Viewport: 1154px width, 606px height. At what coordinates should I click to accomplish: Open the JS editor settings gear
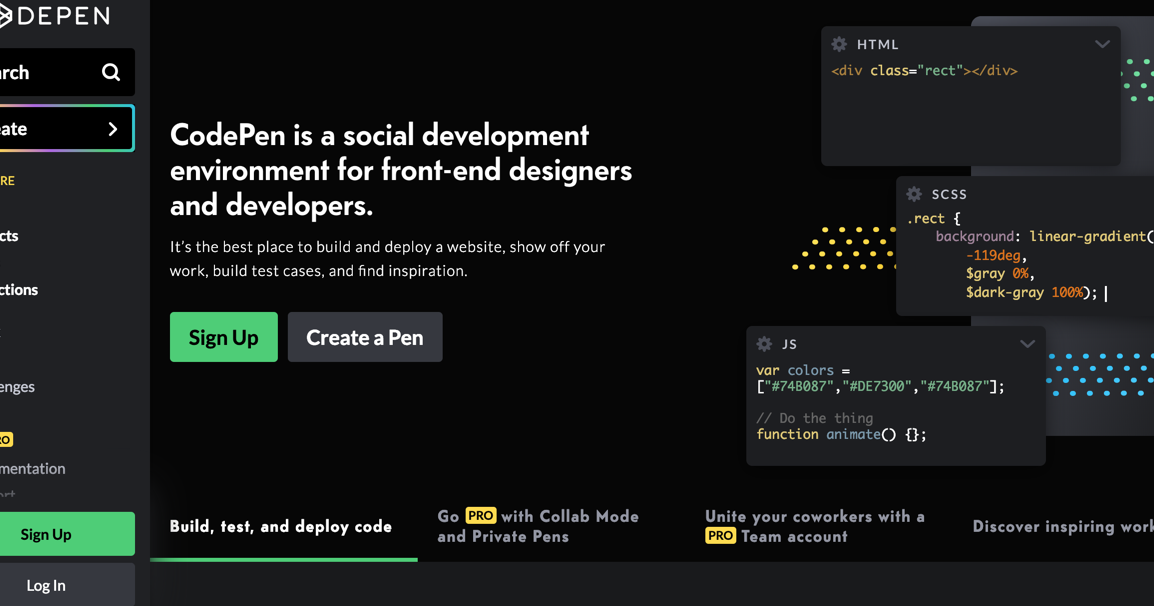763,344
